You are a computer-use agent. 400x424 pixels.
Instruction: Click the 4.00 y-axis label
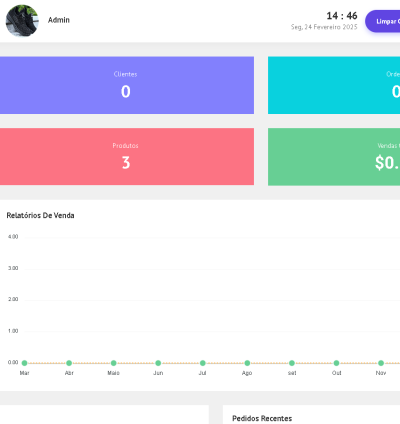(x=13, y=237)
